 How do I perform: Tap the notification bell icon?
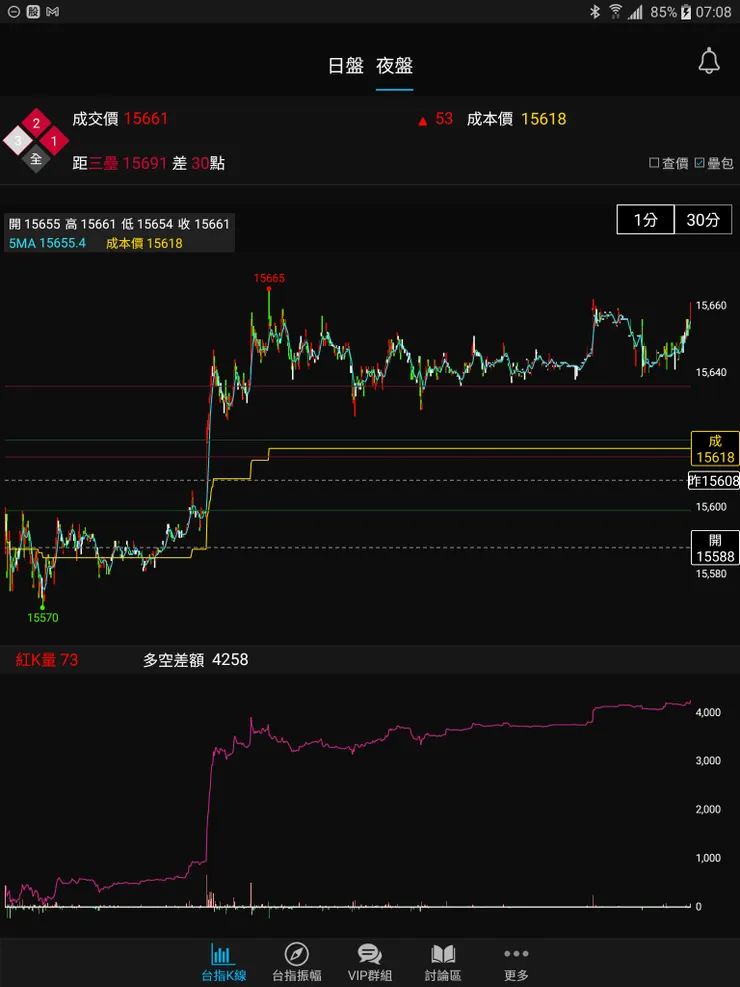pos(709,61)
